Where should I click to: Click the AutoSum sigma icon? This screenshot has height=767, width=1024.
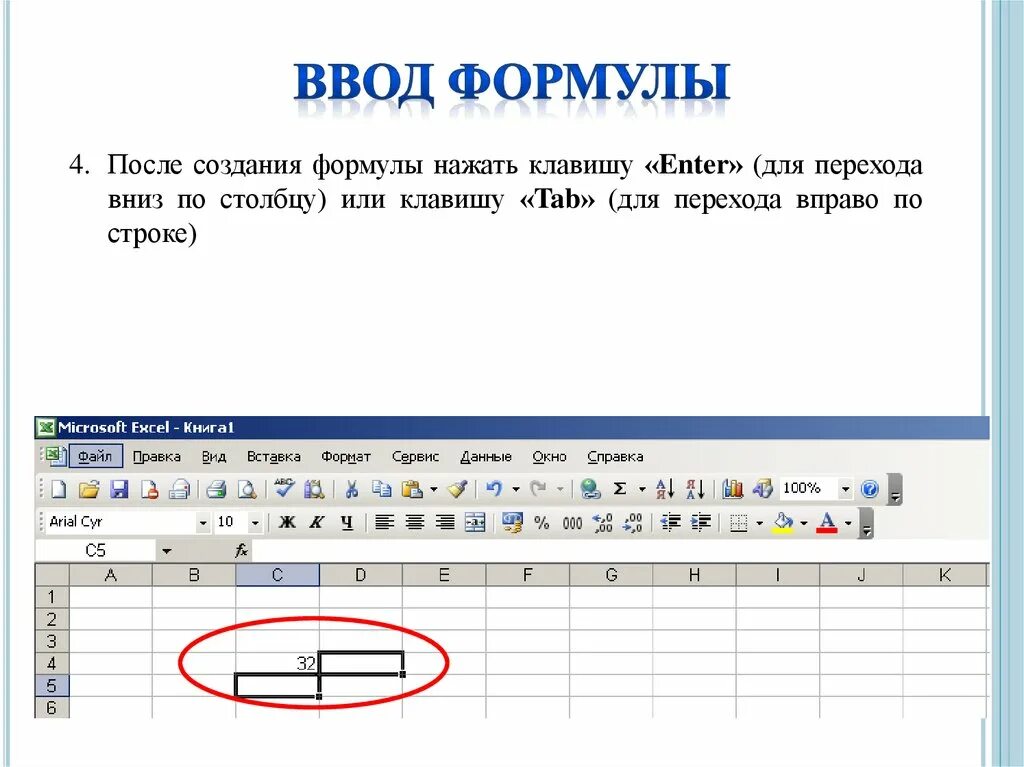point(620,489)
